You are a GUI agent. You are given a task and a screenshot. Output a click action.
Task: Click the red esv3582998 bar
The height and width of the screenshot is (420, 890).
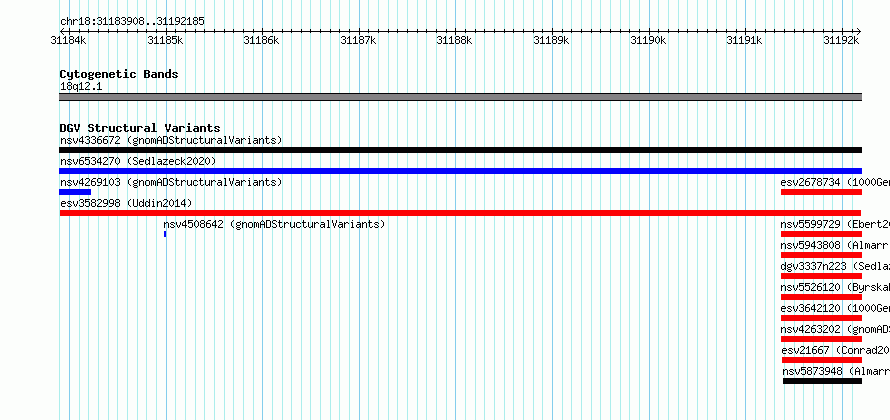point(460,213)
